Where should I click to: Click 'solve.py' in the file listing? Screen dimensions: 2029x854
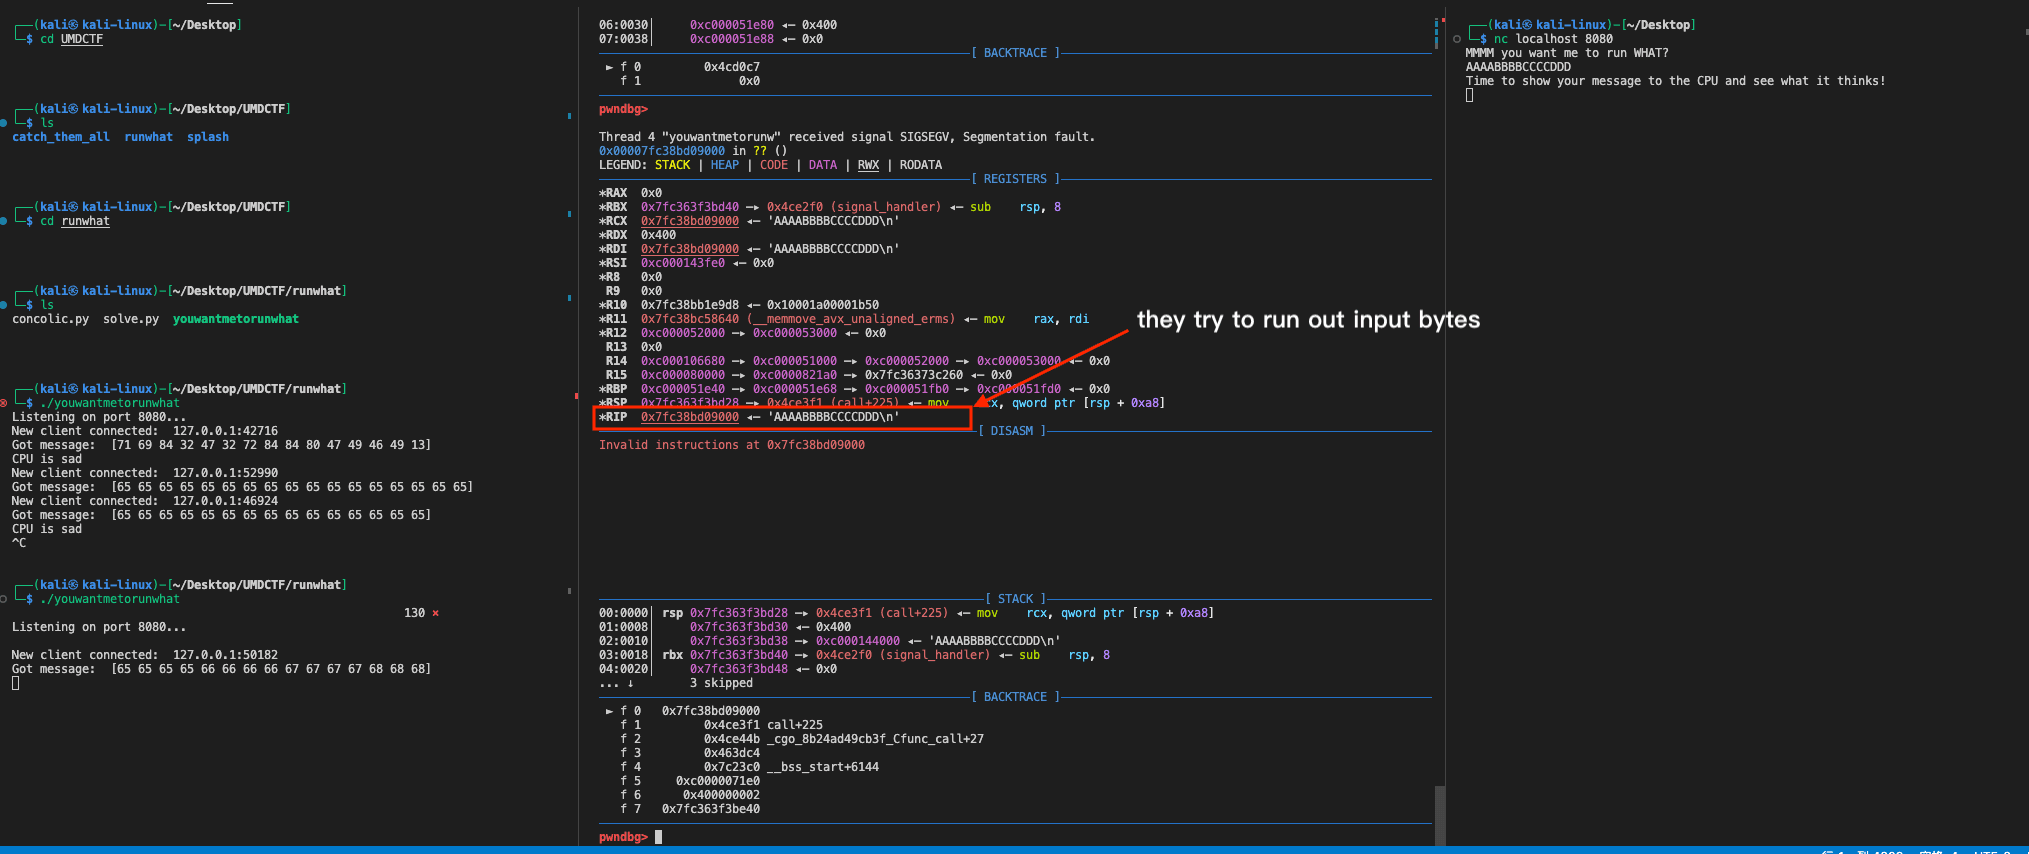pyautogui.click(x=131, y=319)
